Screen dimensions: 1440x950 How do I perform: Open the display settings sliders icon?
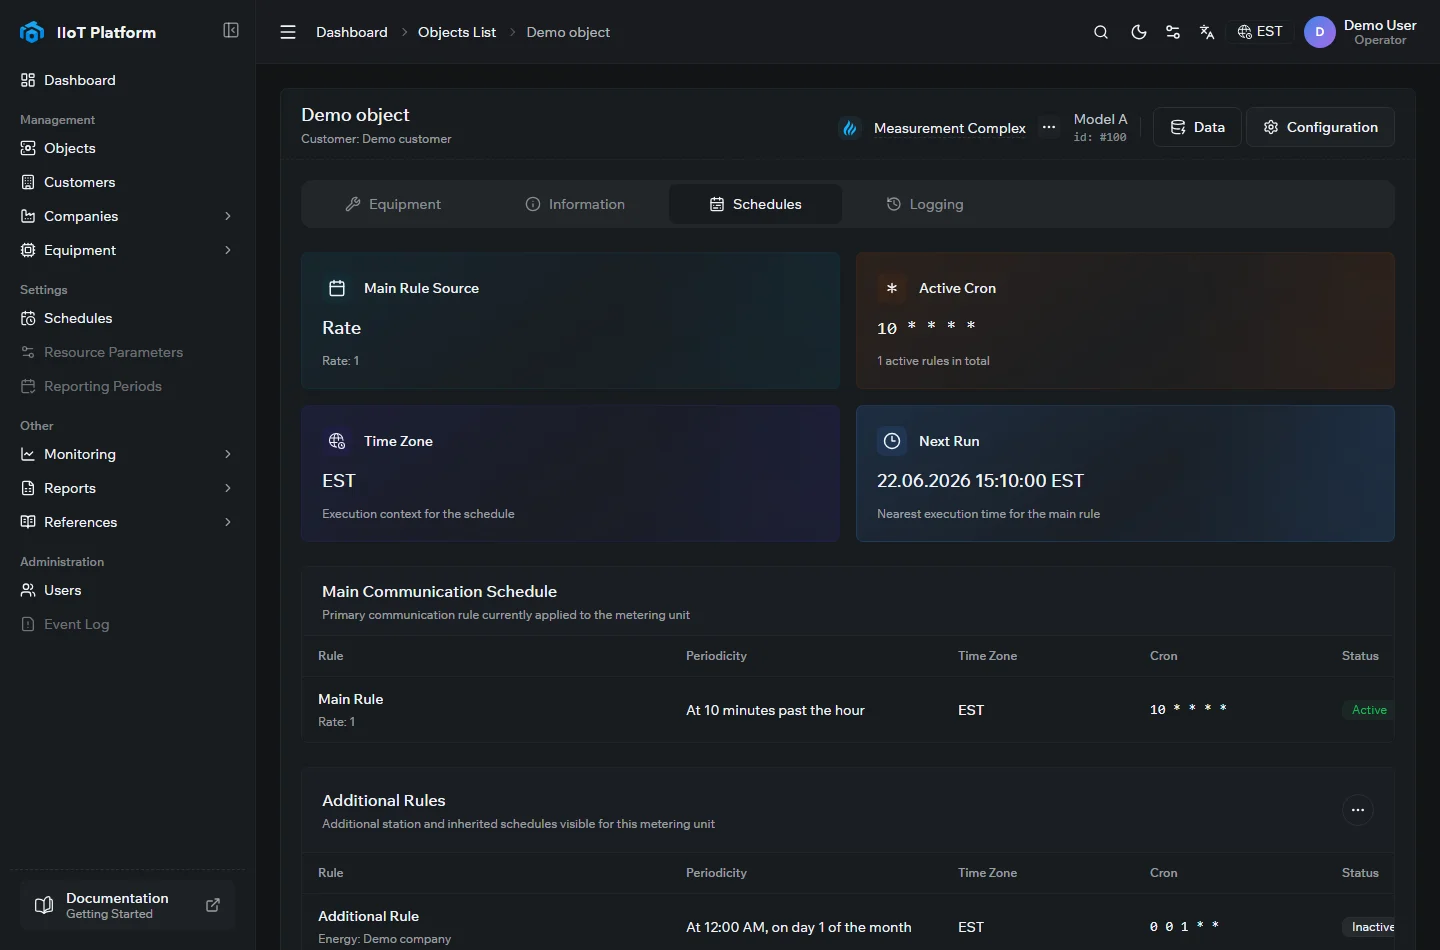(x=1173, y=32)
